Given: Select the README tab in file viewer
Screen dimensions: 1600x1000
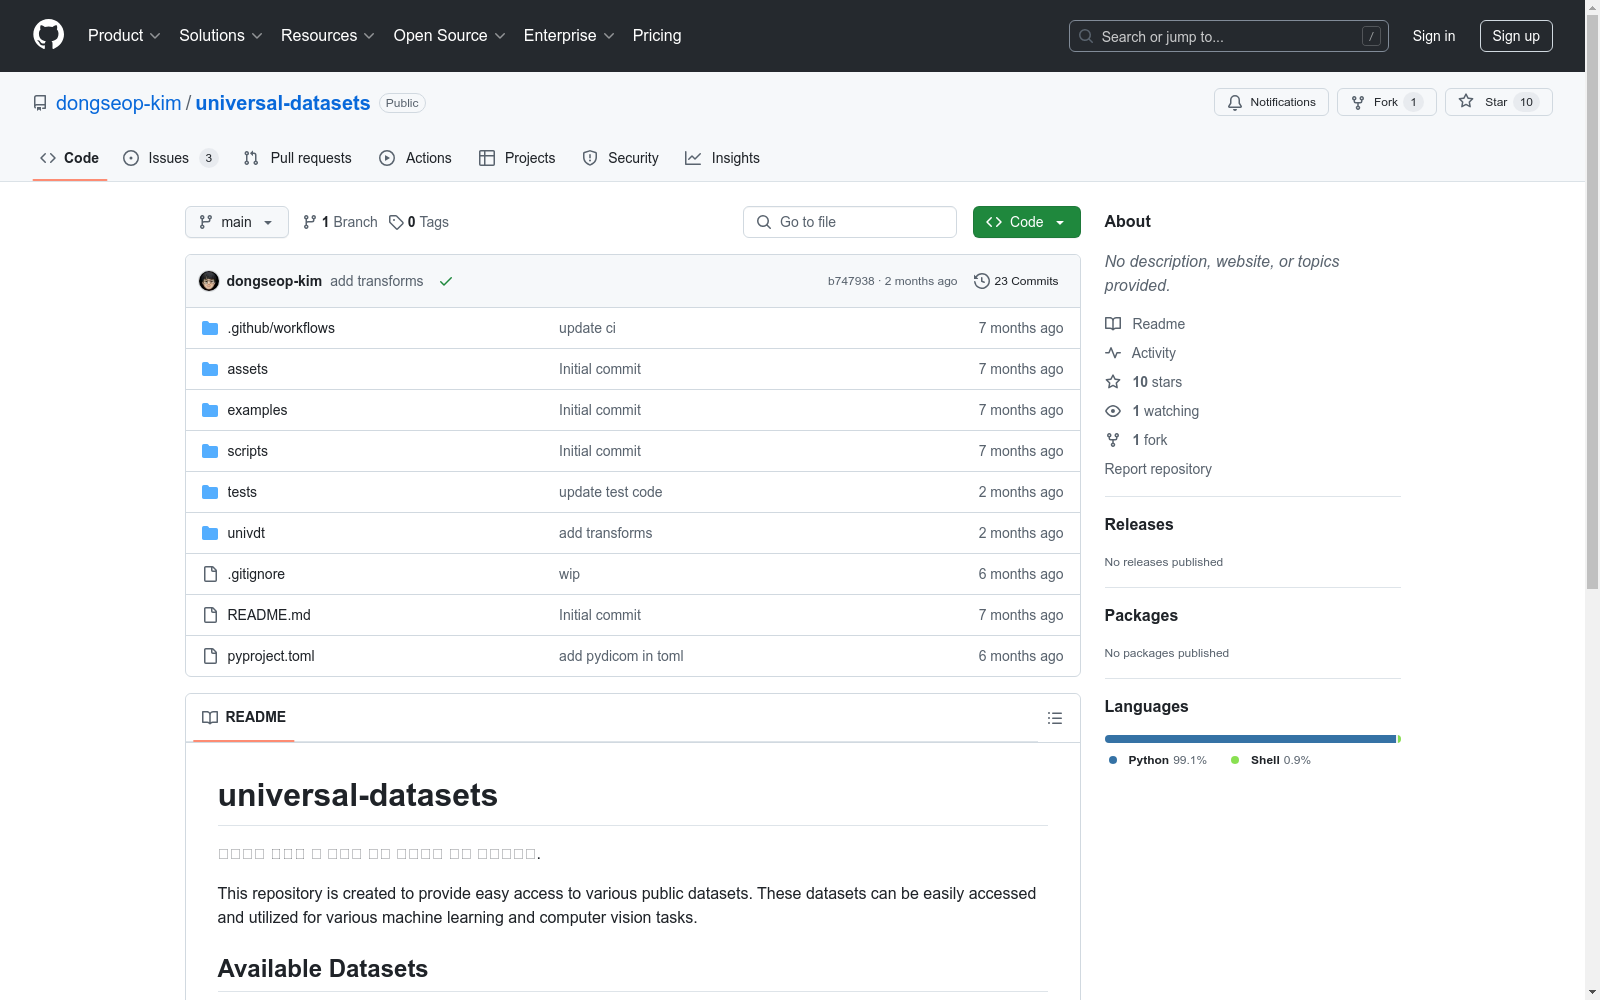Looking at the screenshot, I should click(244, 717).
